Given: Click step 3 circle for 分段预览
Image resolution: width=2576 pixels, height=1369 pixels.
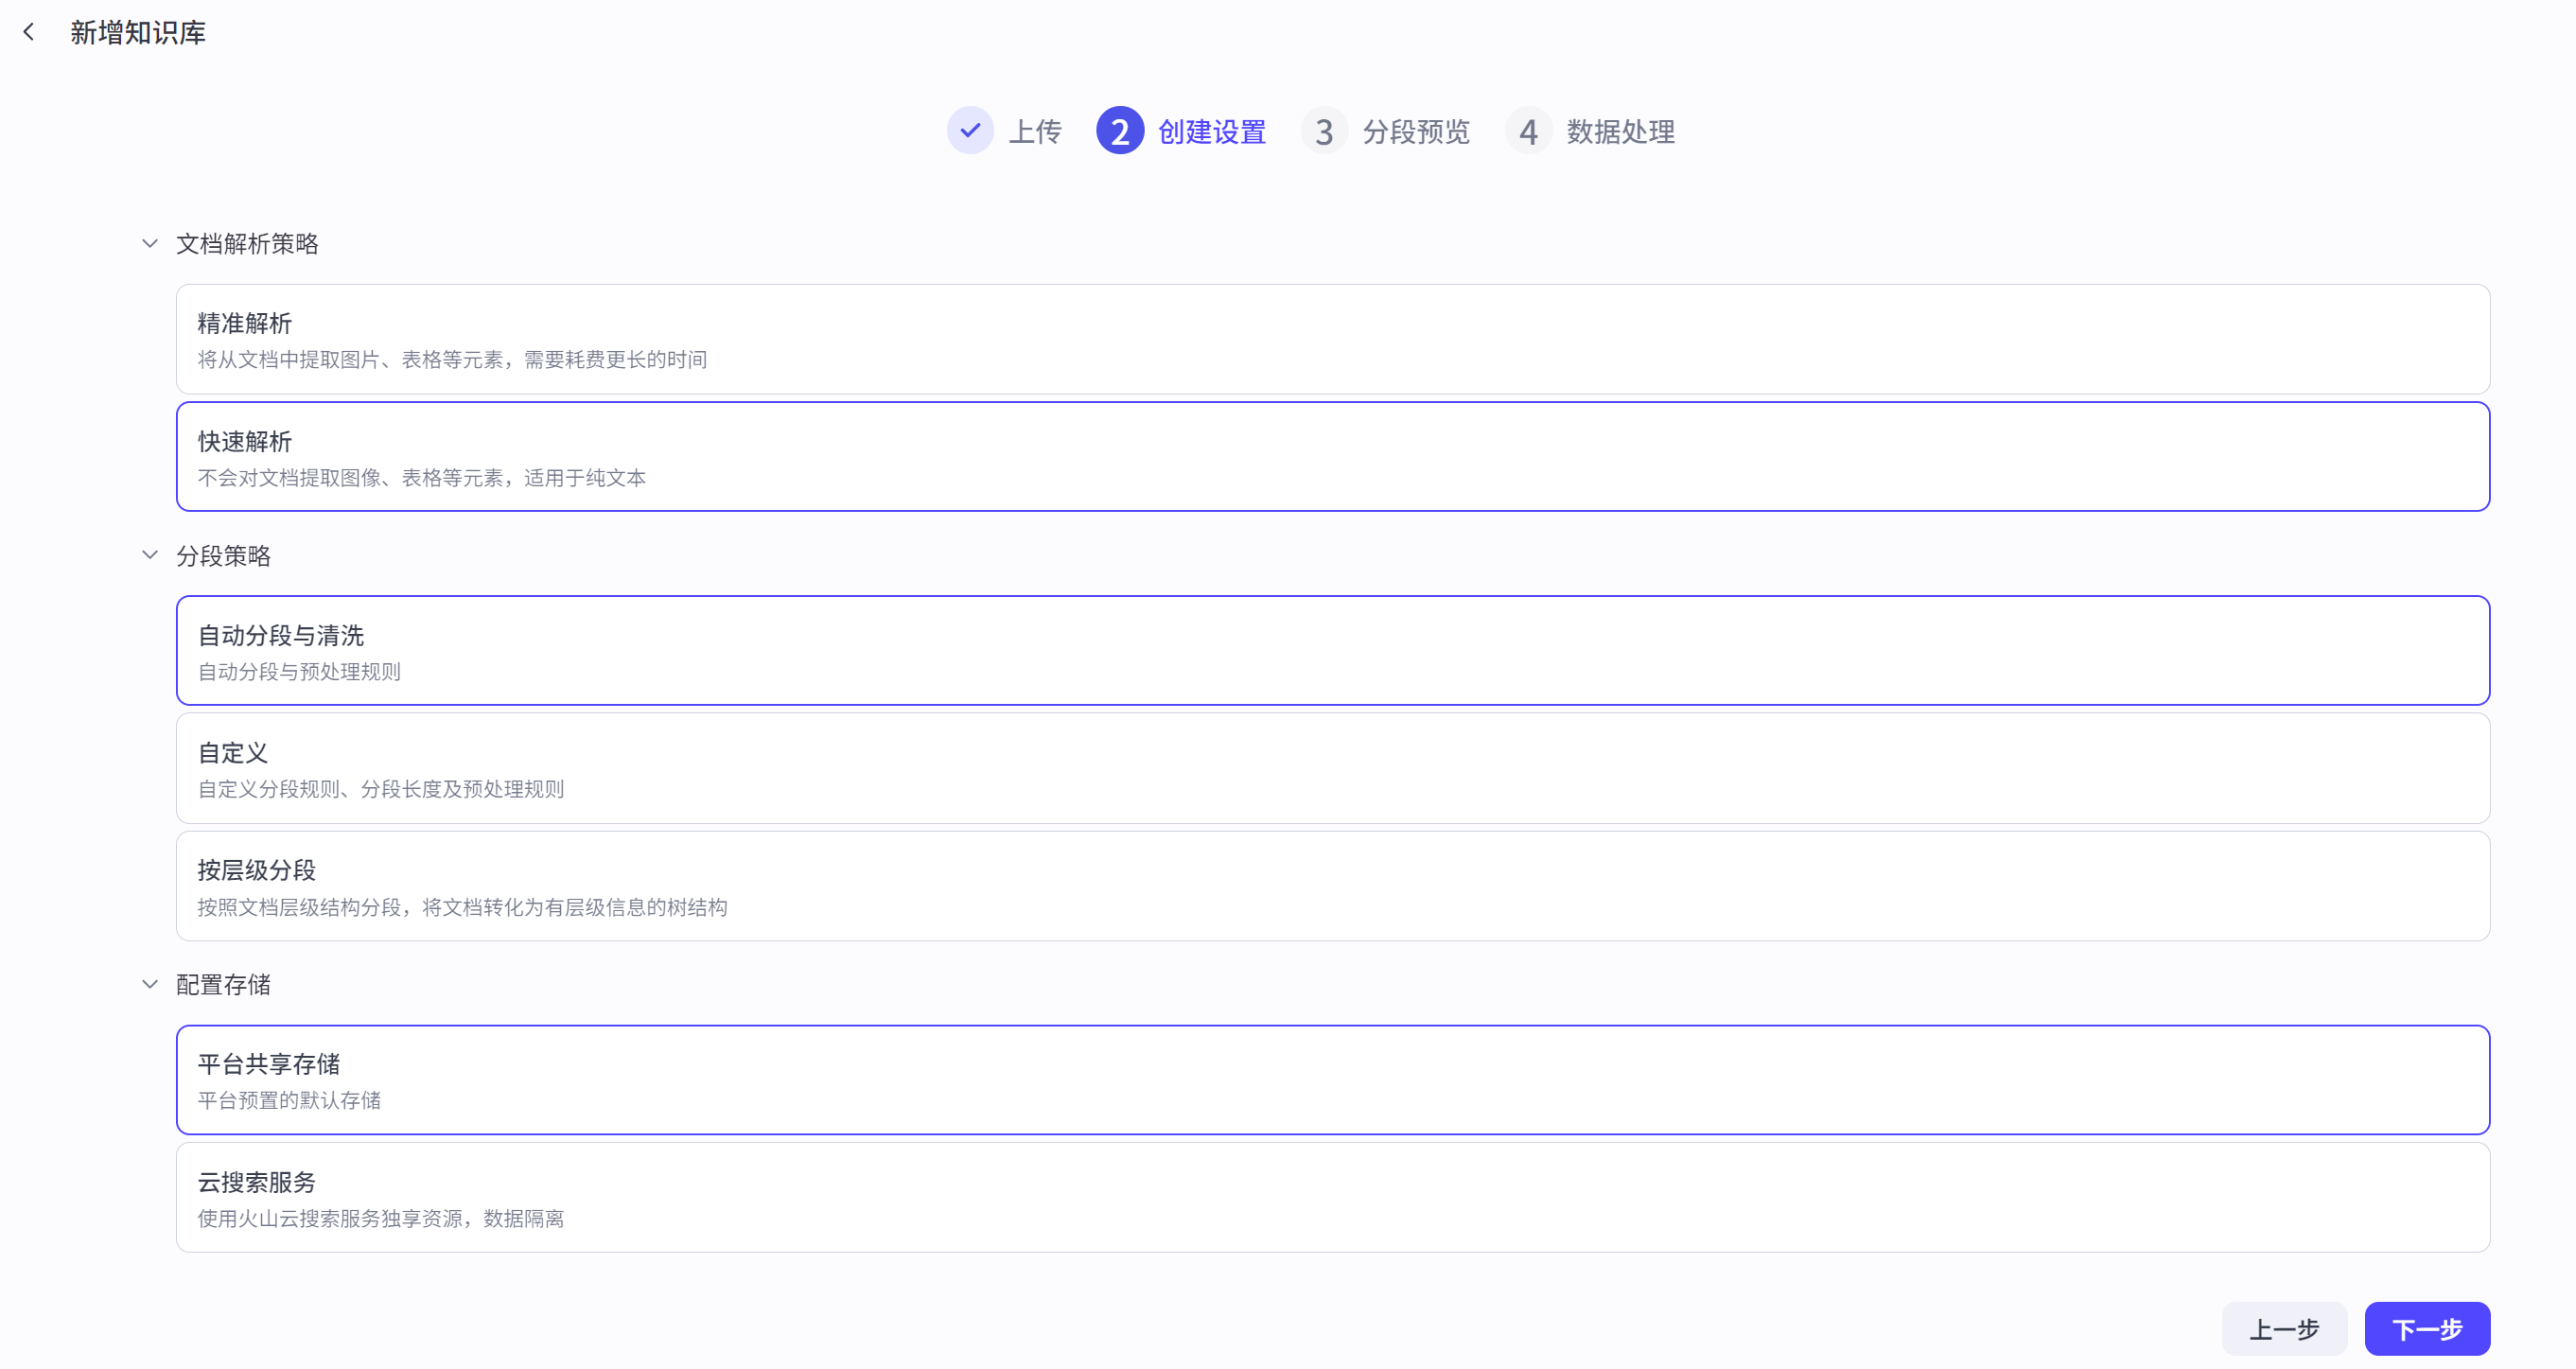Looking at the screenshot, I should 1323,131.
